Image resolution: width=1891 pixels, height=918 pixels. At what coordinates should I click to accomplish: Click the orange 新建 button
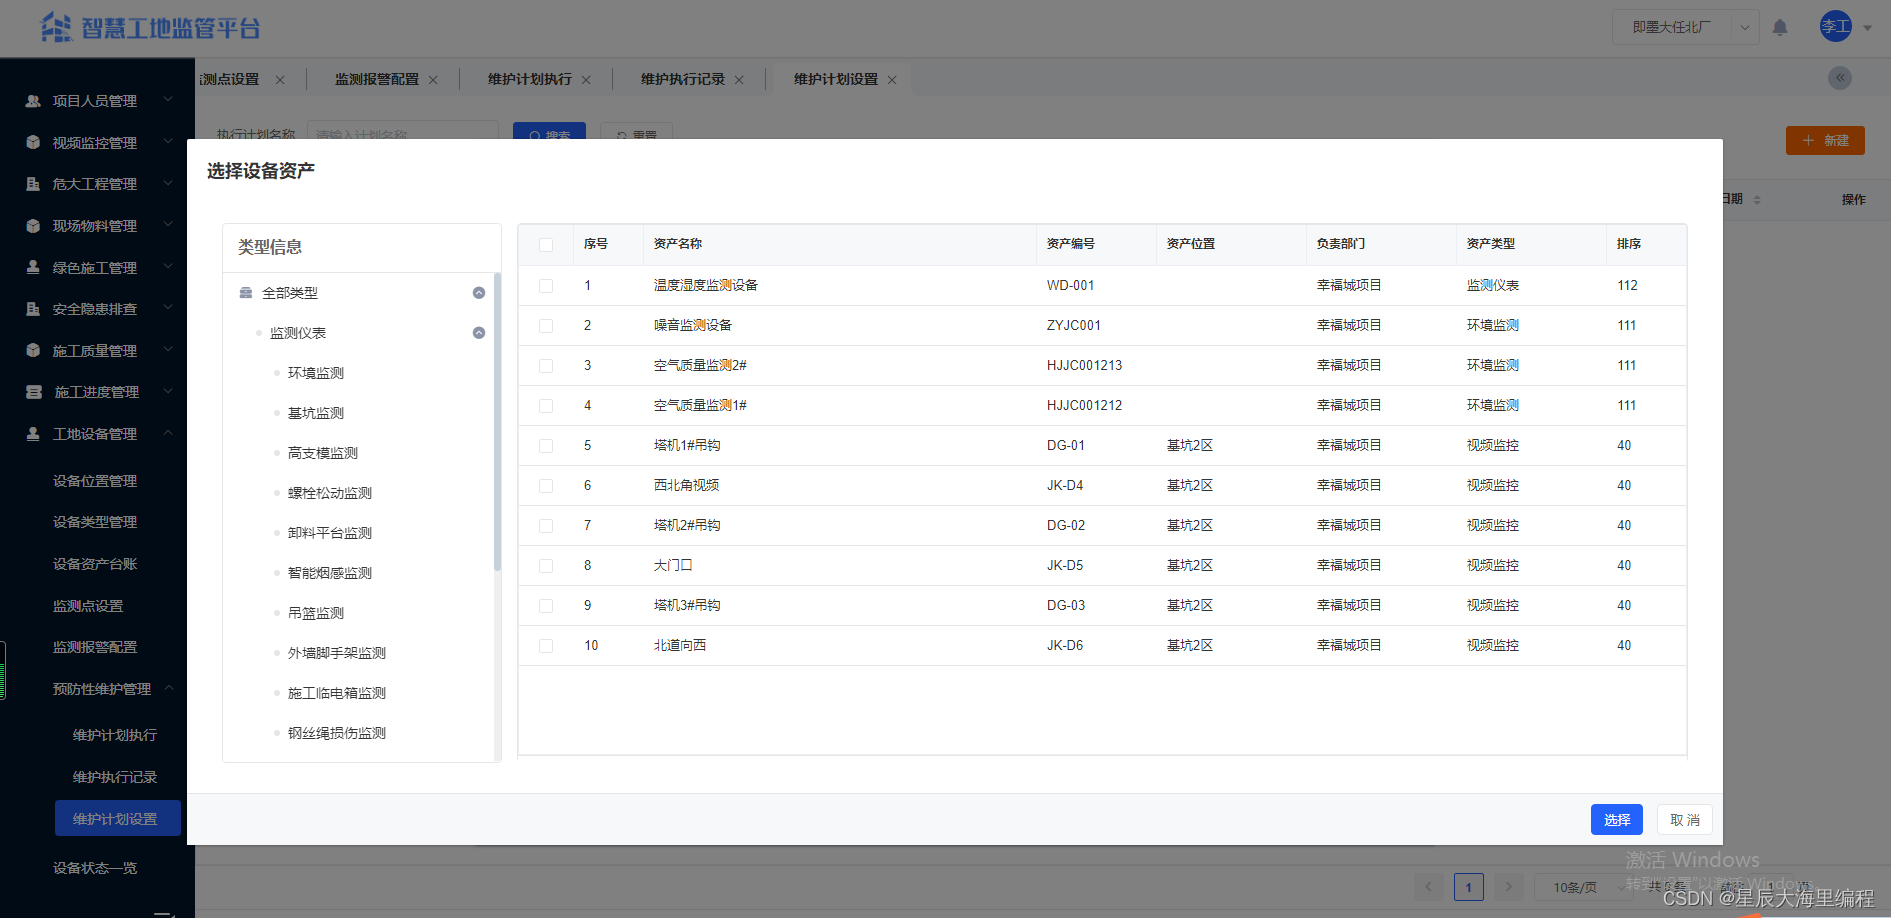[1825, 140]
